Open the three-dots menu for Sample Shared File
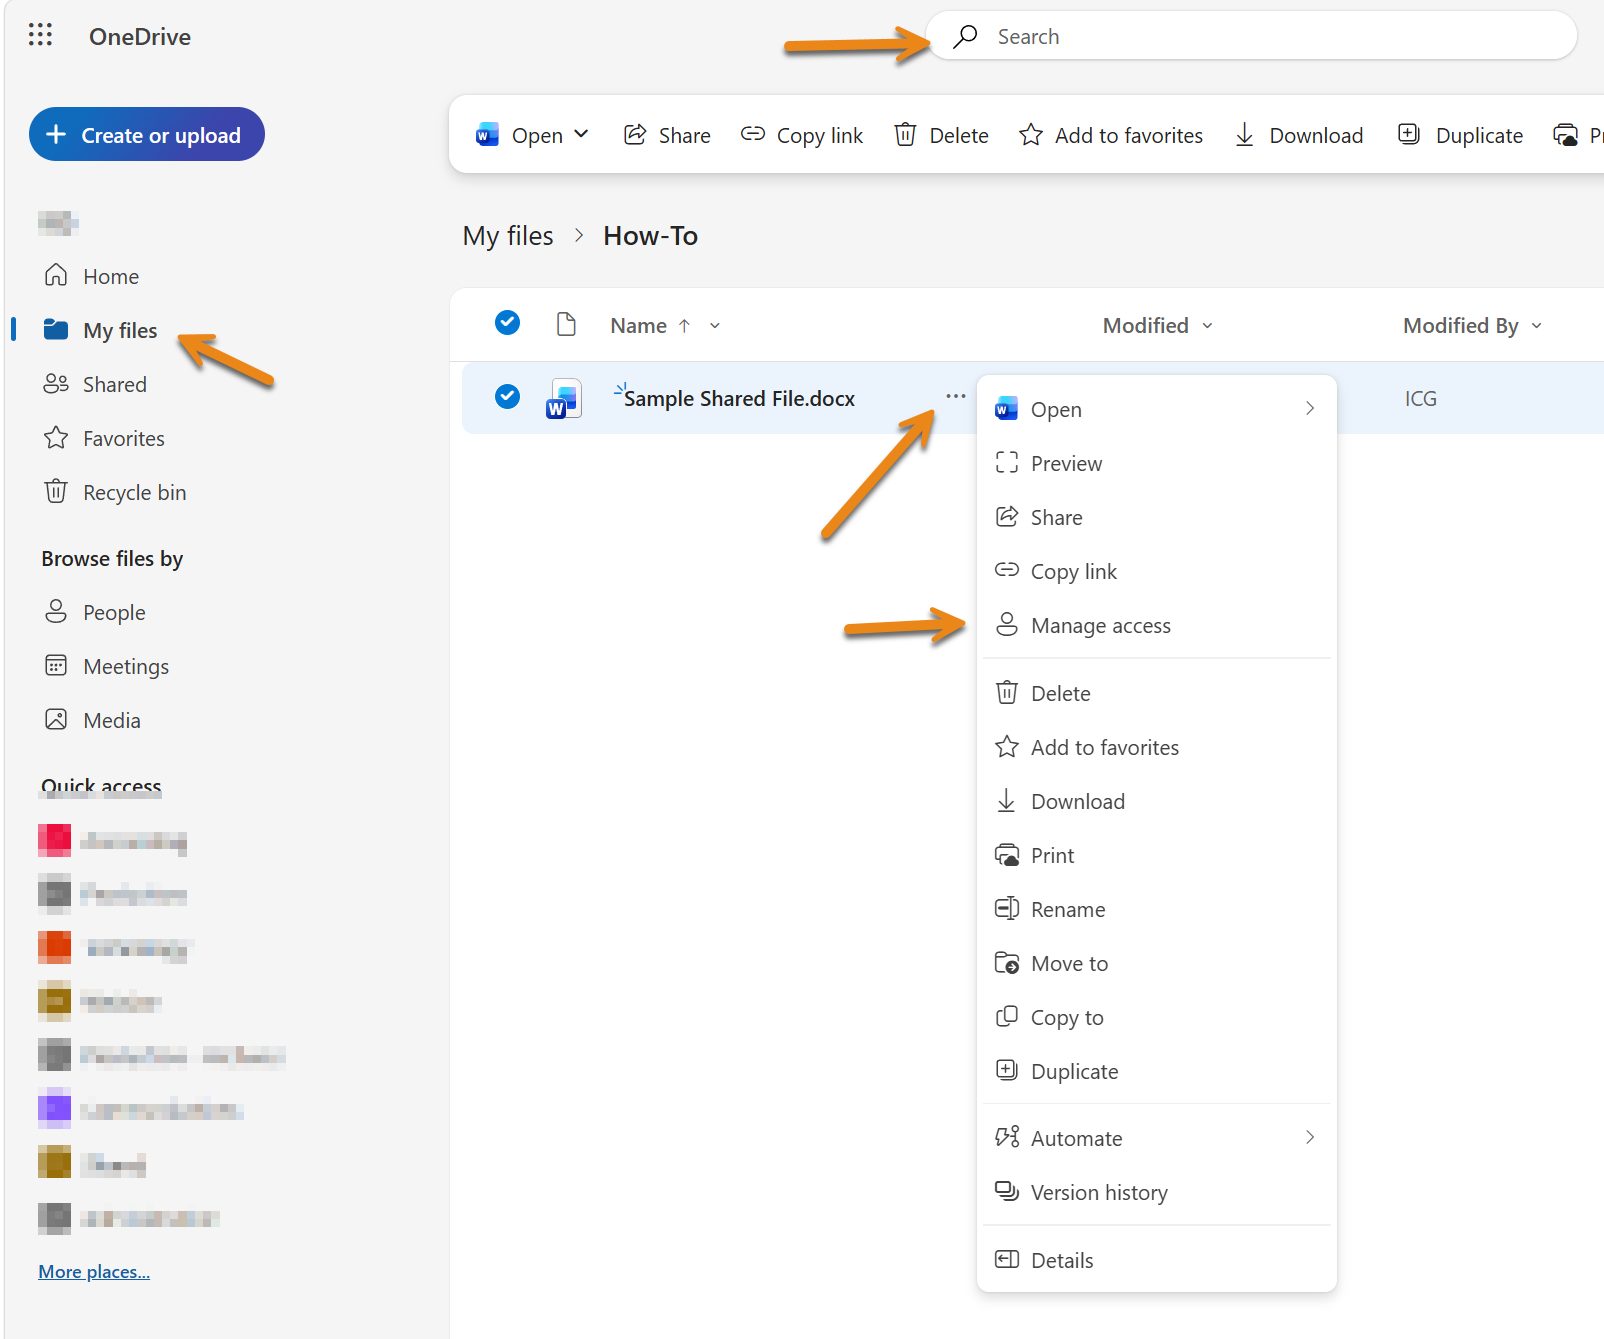Viewport: 1604px width, 1339px height. [x=956, y=397]
